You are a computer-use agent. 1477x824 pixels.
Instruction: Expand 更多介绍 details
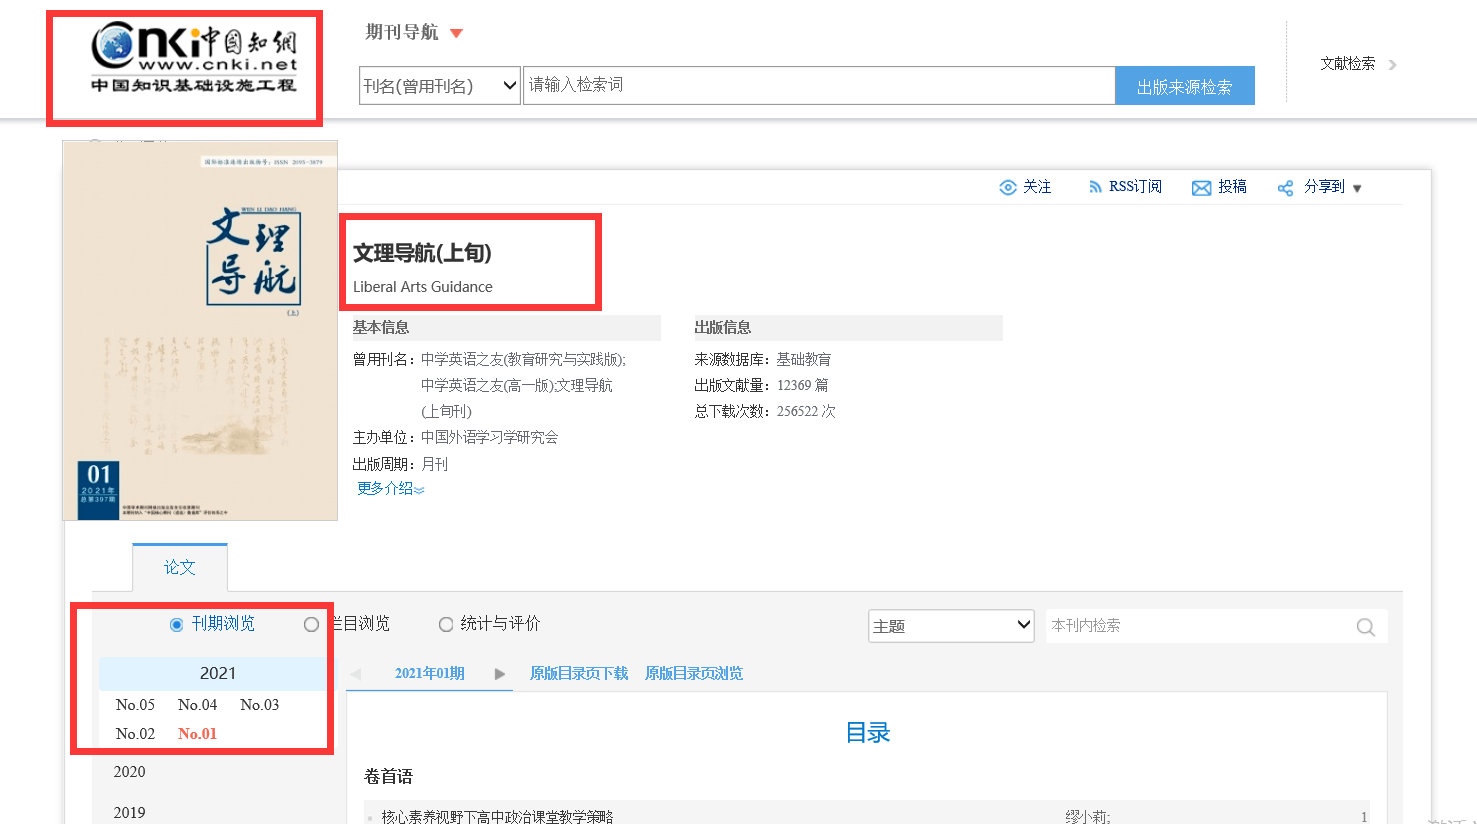click(390, 489)
